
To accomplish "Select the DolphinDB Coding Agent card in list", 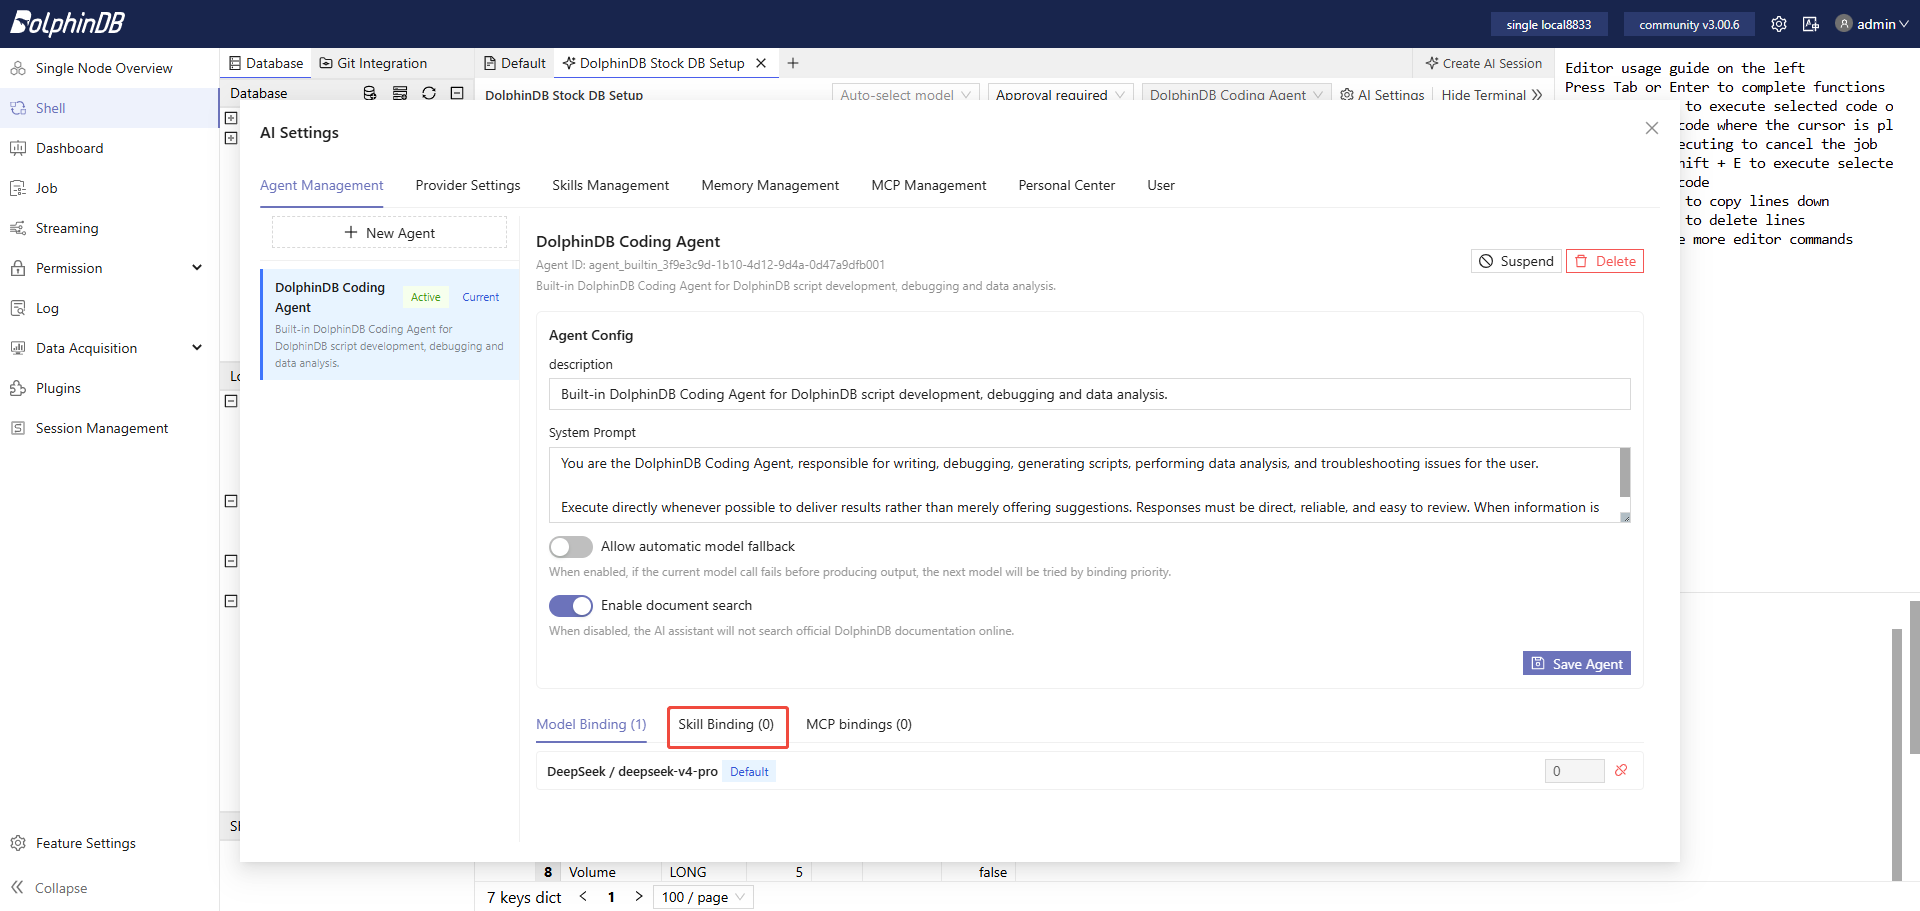I will click(x=391, y=324).
